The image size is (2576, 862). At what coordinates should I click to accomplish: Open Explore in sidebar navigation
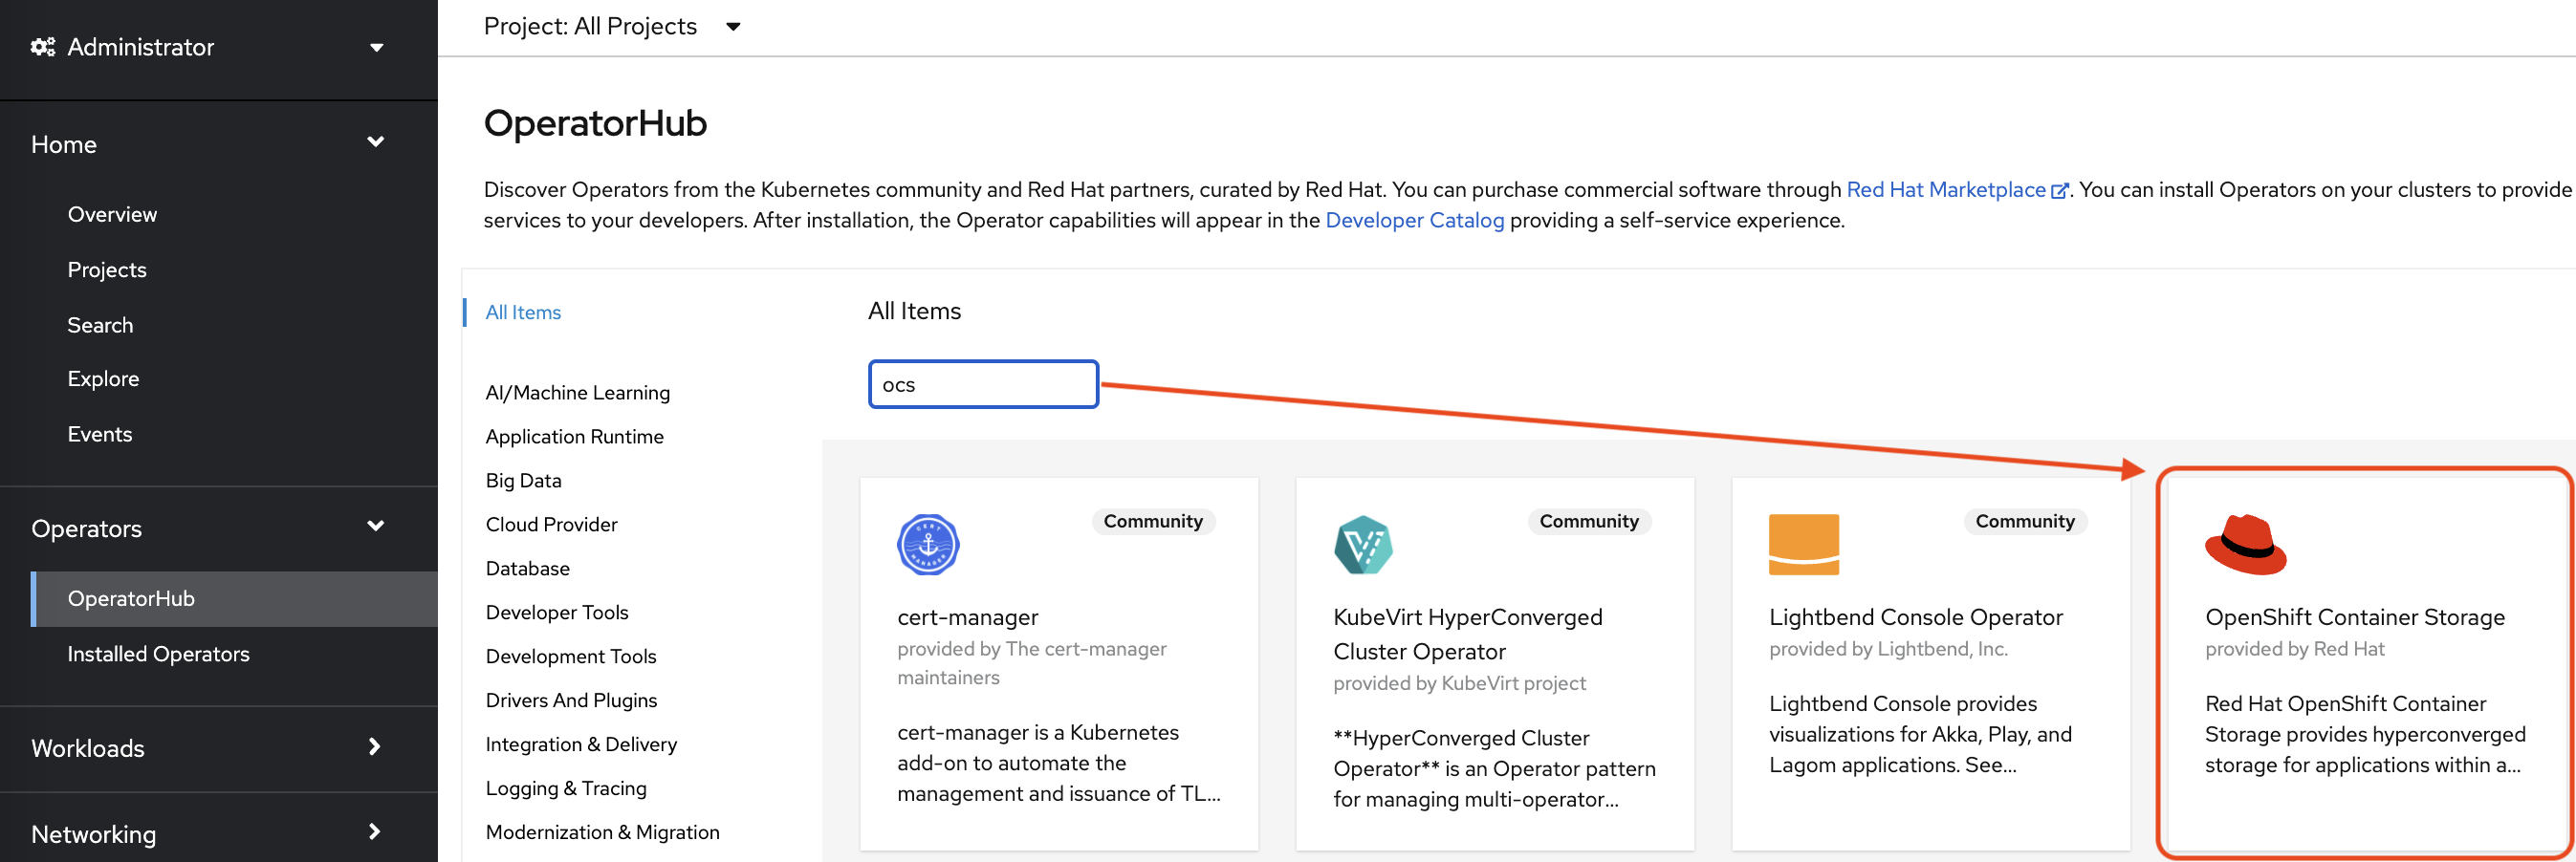[103, 379]
